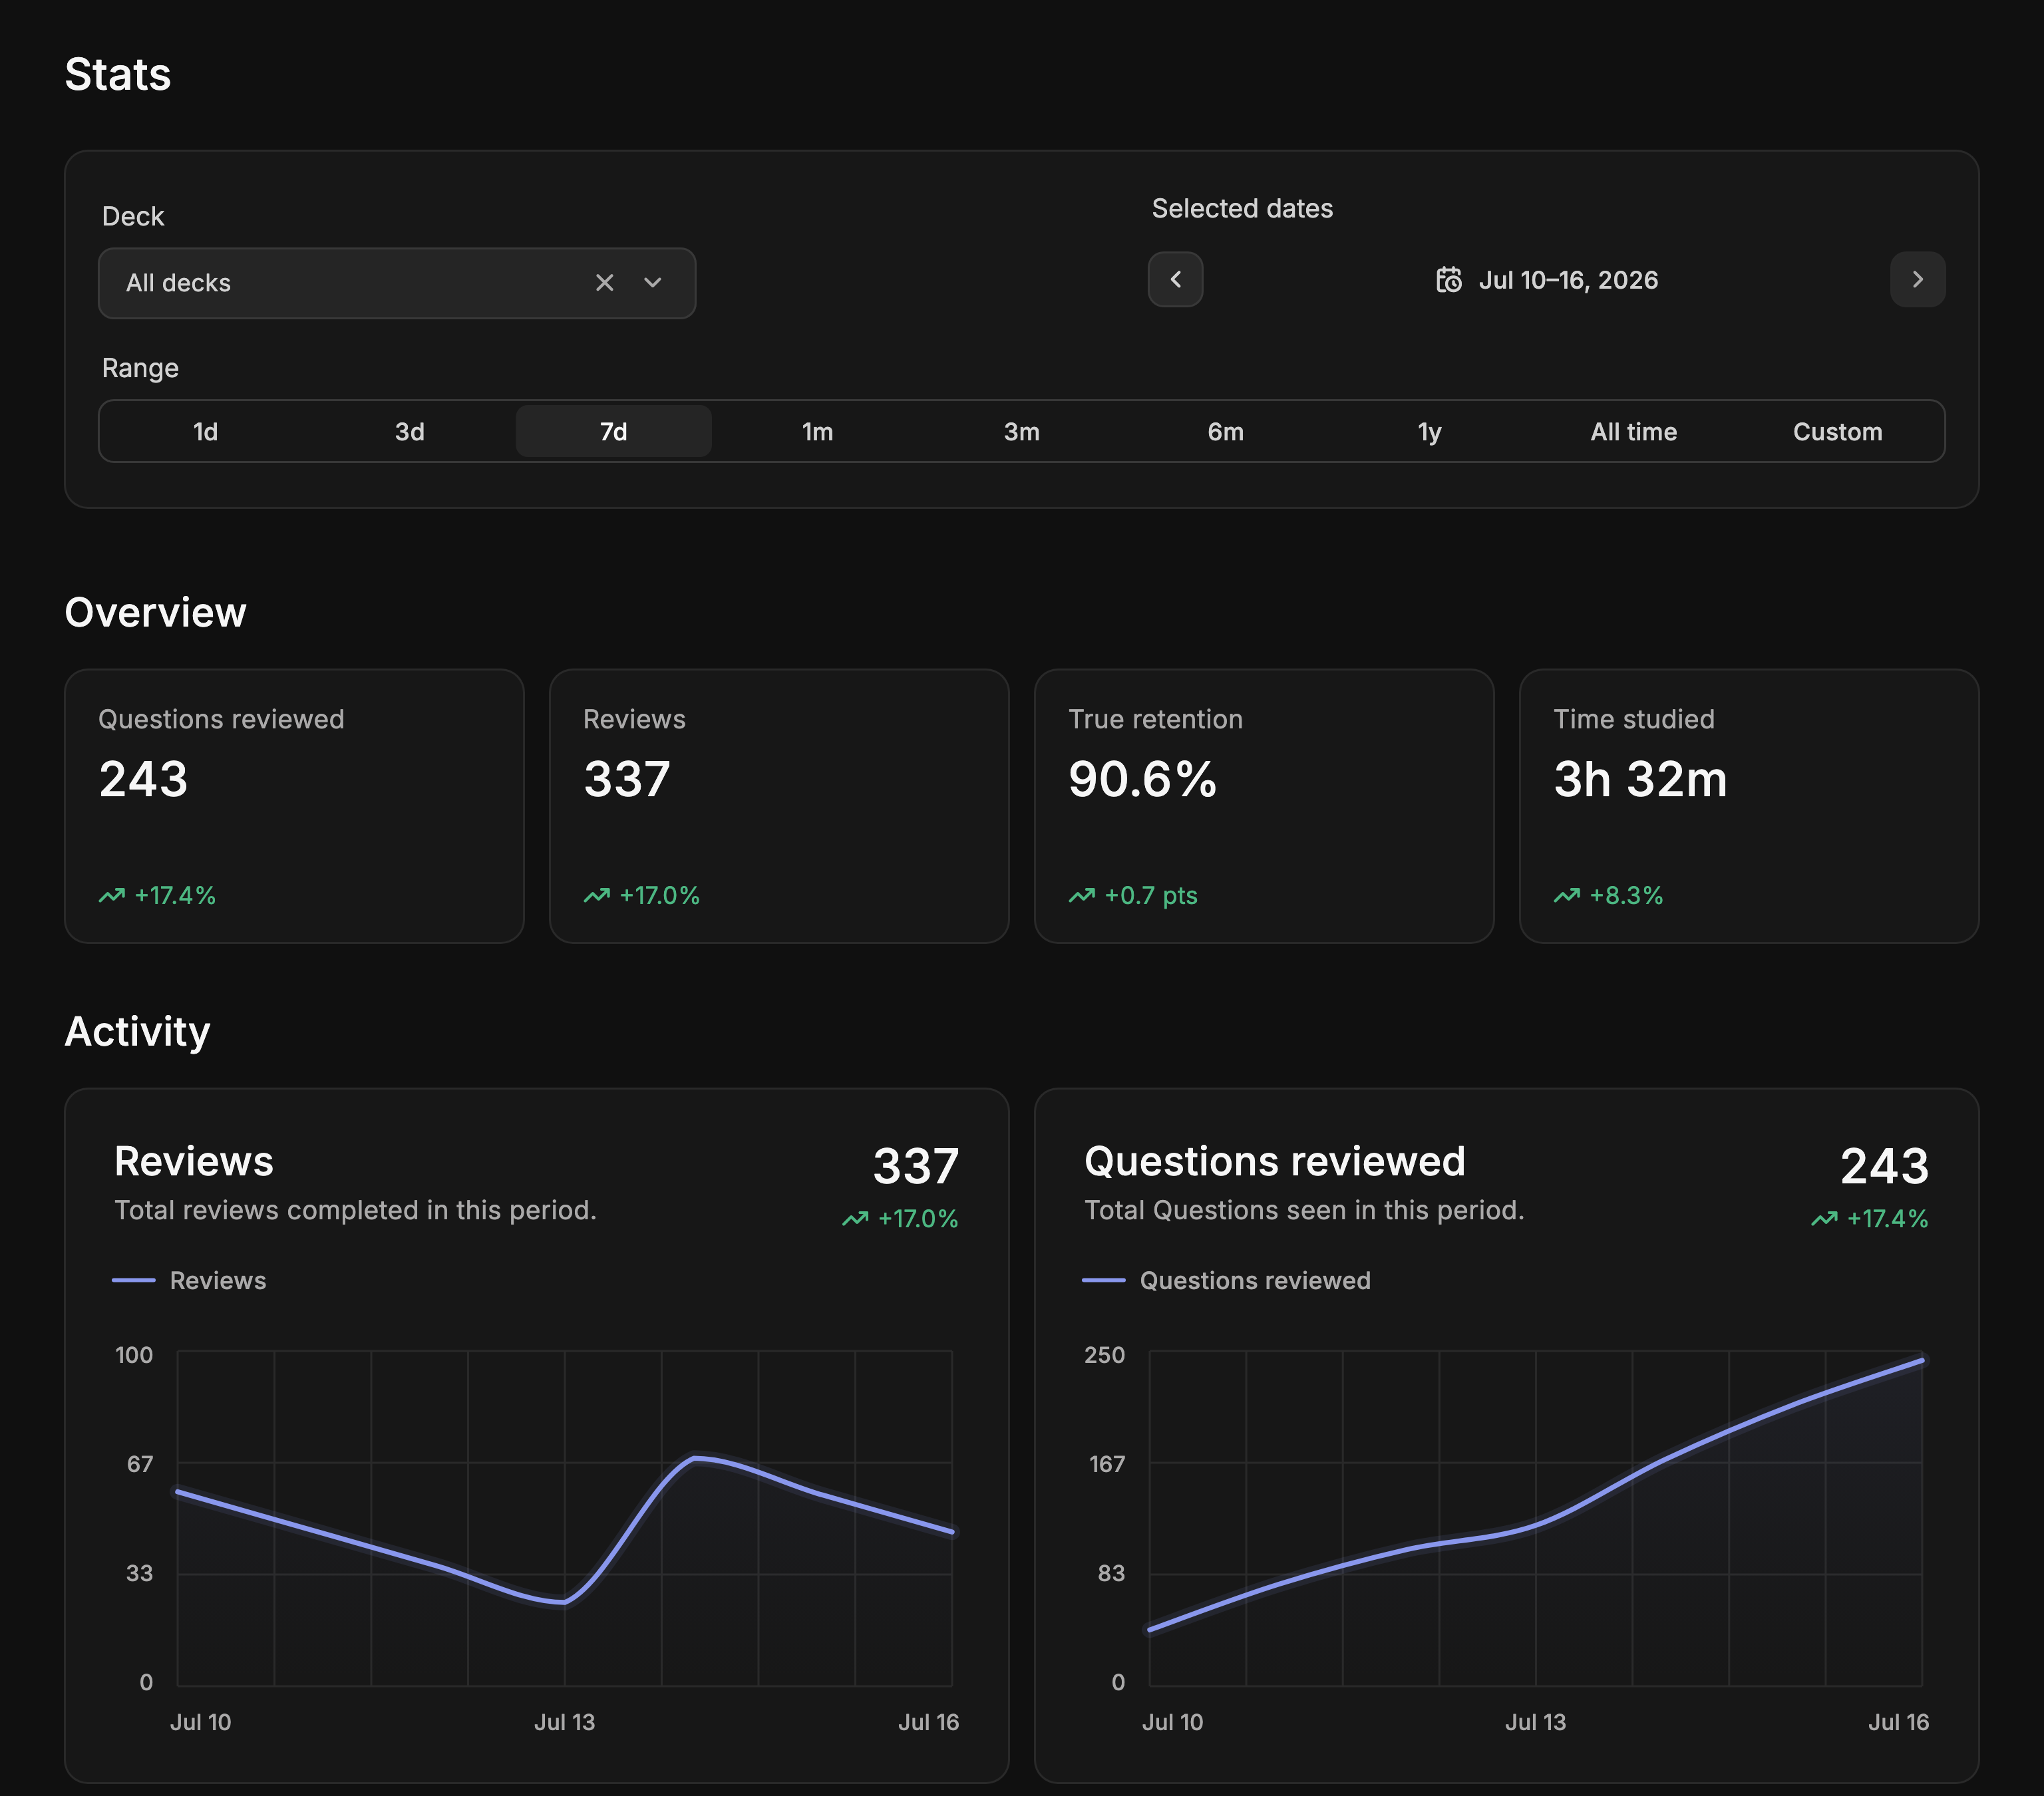Click trend icon in Time studied card

1567,895
